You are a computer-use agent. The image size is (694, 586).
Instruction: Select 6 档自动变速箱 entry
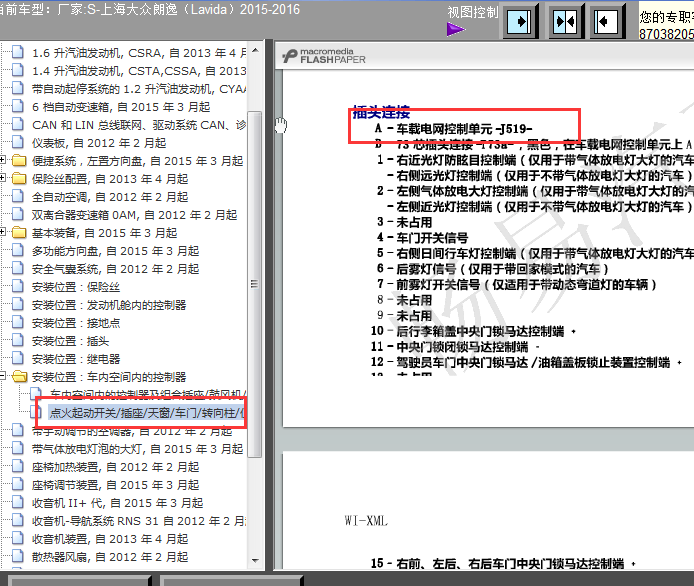coord(121,107)
